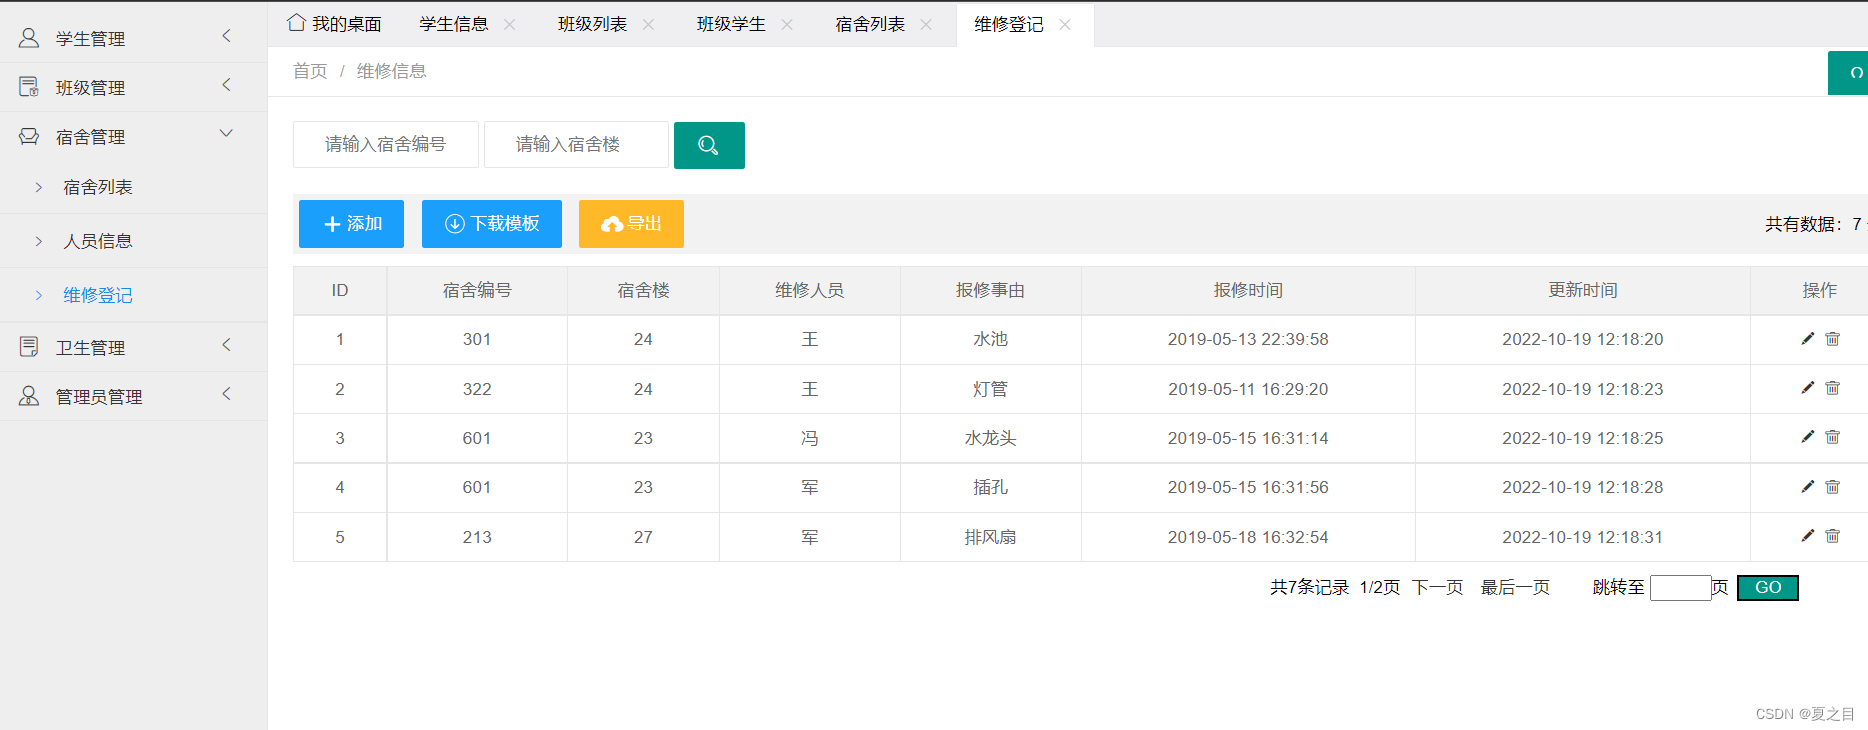
Task: Click the 宿舍管理 sidebar icon
Action: pyautogui.click(x=29, y=136)
